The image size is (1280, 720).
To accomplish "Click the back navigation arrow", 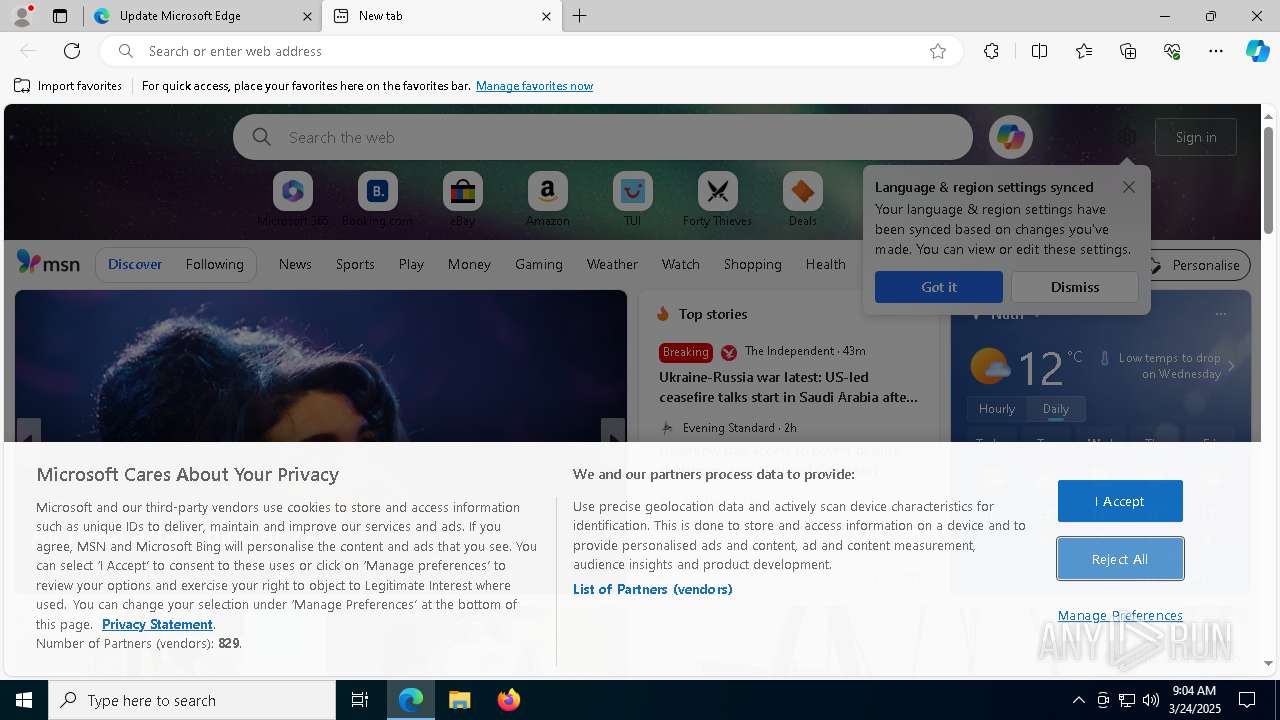I will tap(28, 51).
